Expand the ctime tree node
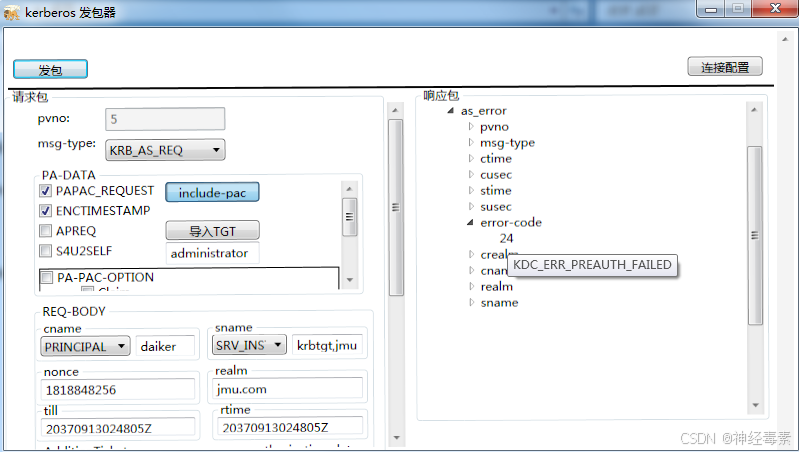Screen dimensions: 799x452 click(x=471, y=158)
